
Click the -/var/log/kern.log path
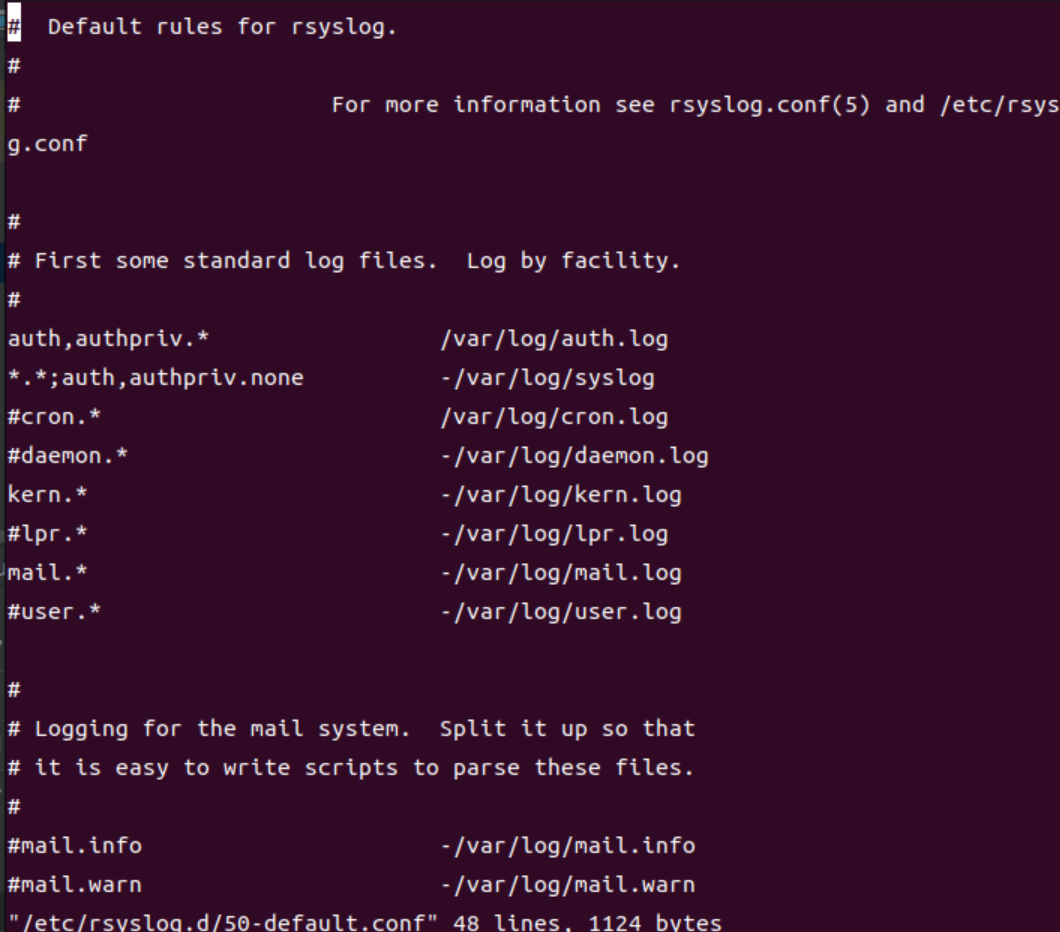pyautogui.click(x=561, y=495)
